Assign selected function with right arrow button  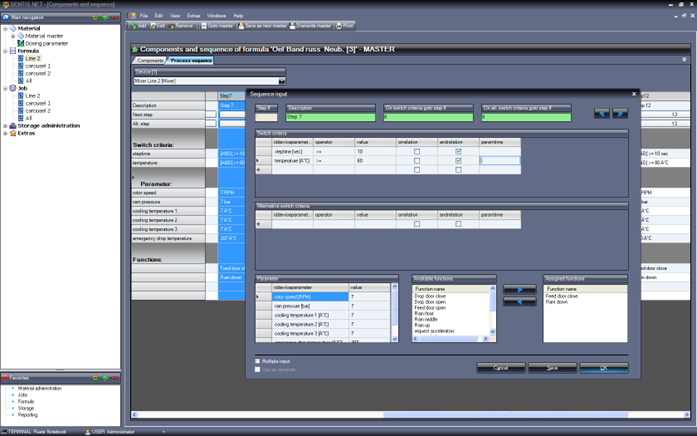519,289
